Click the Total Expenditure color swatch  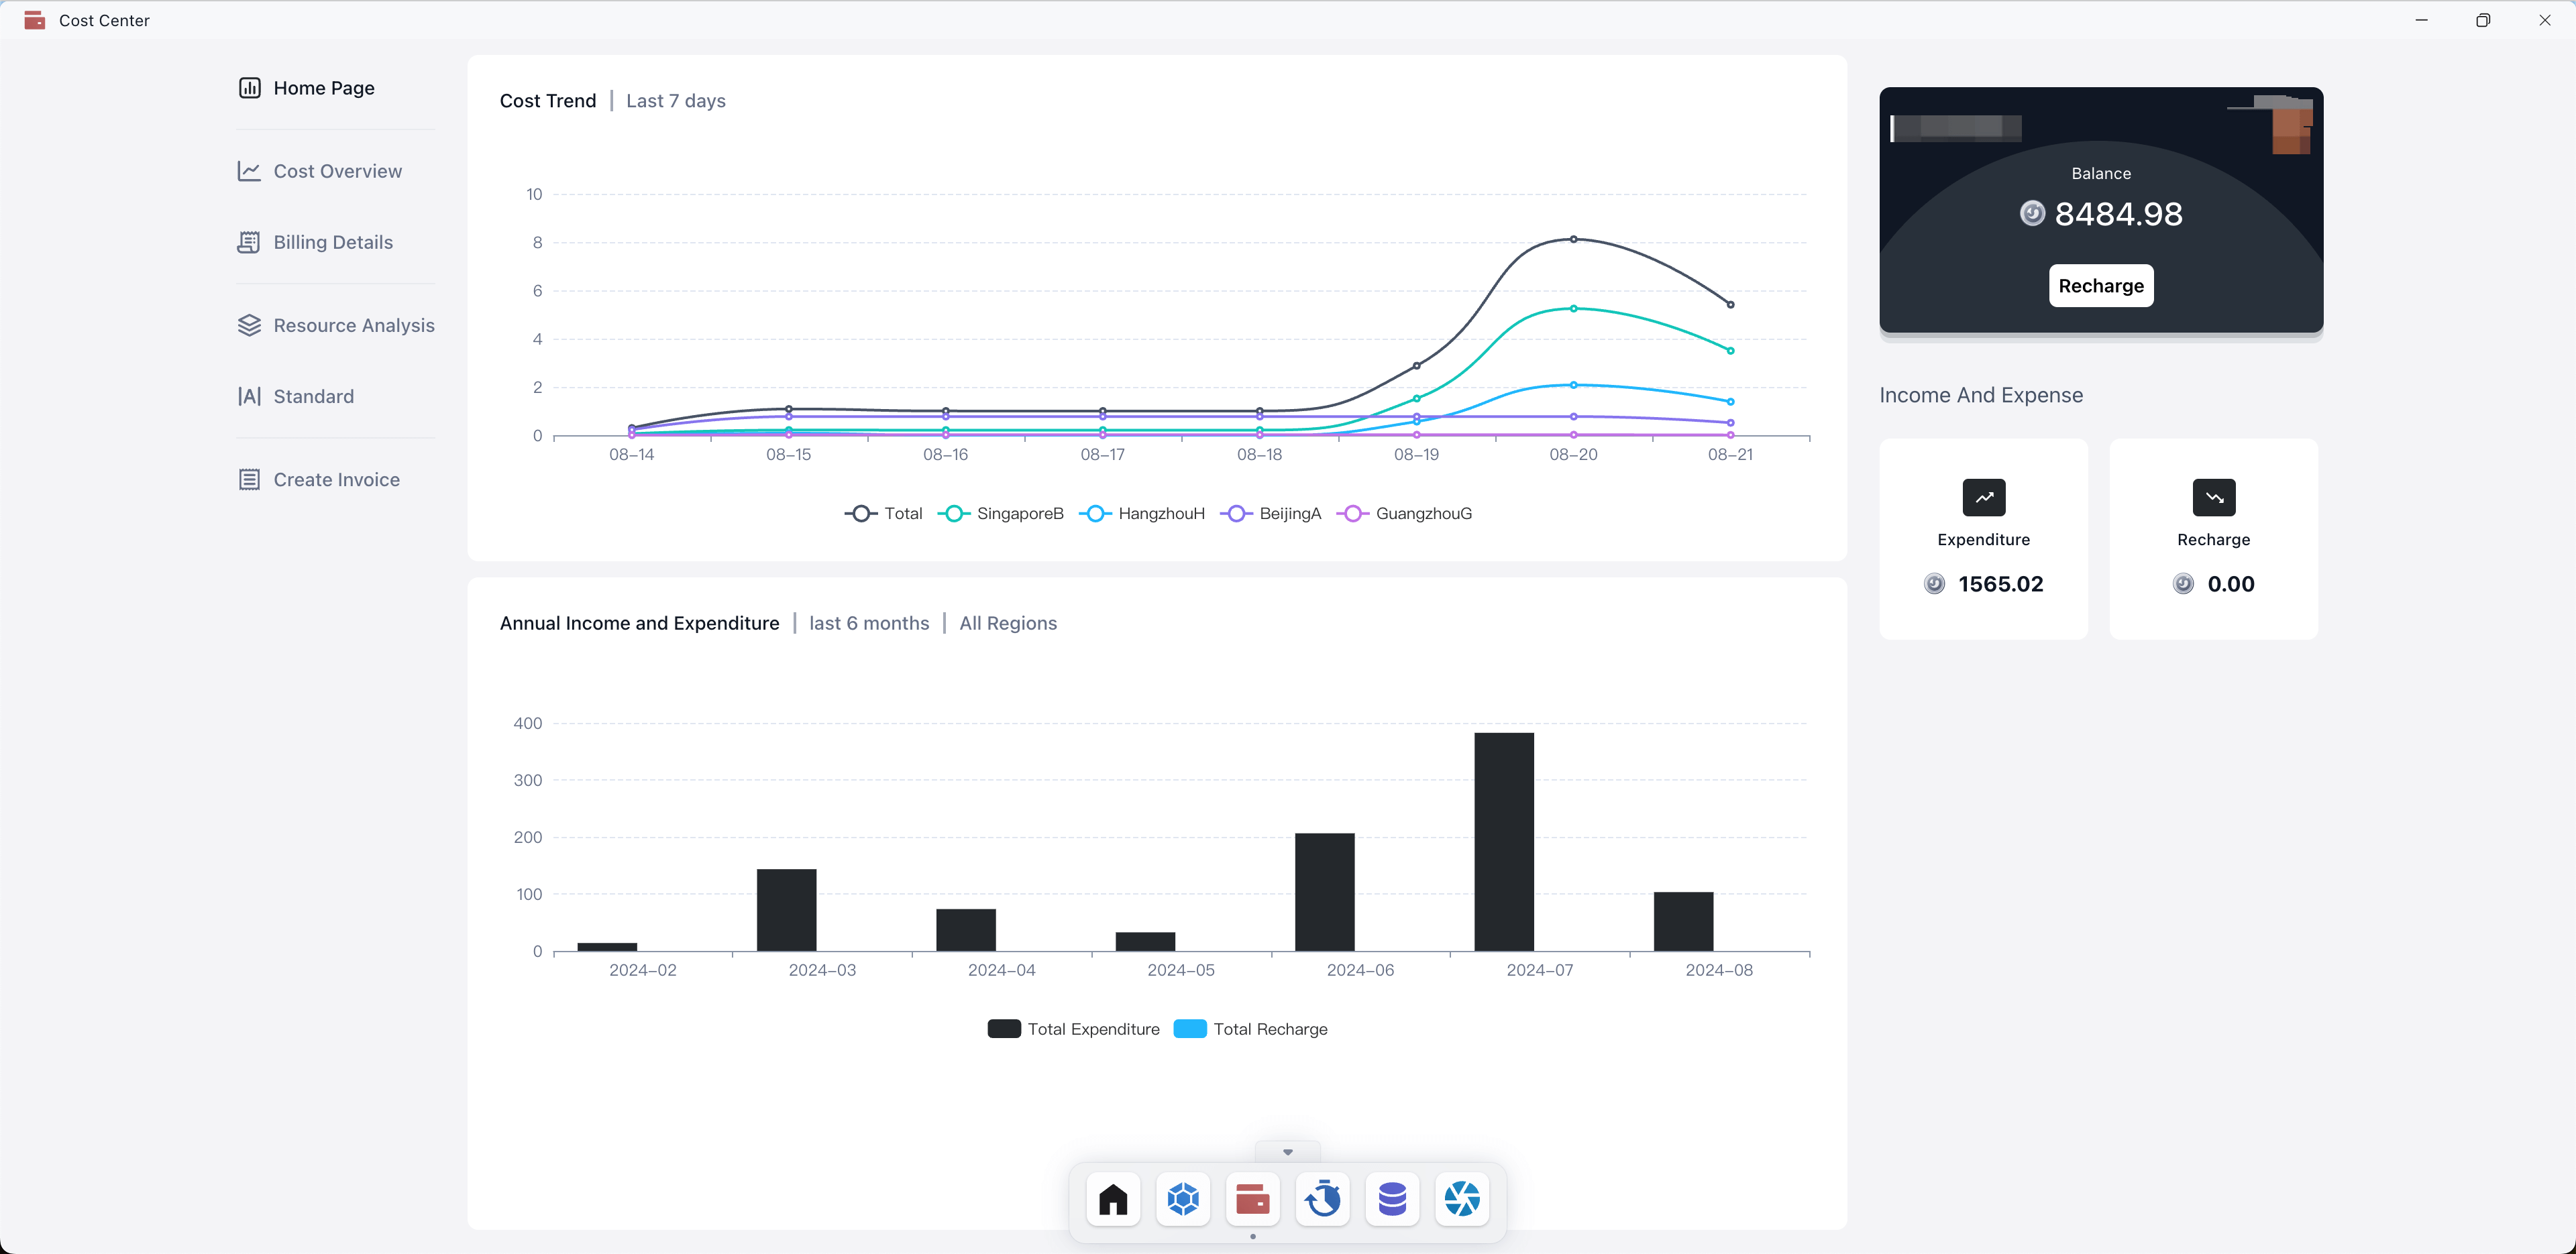click(1003, 1029)
